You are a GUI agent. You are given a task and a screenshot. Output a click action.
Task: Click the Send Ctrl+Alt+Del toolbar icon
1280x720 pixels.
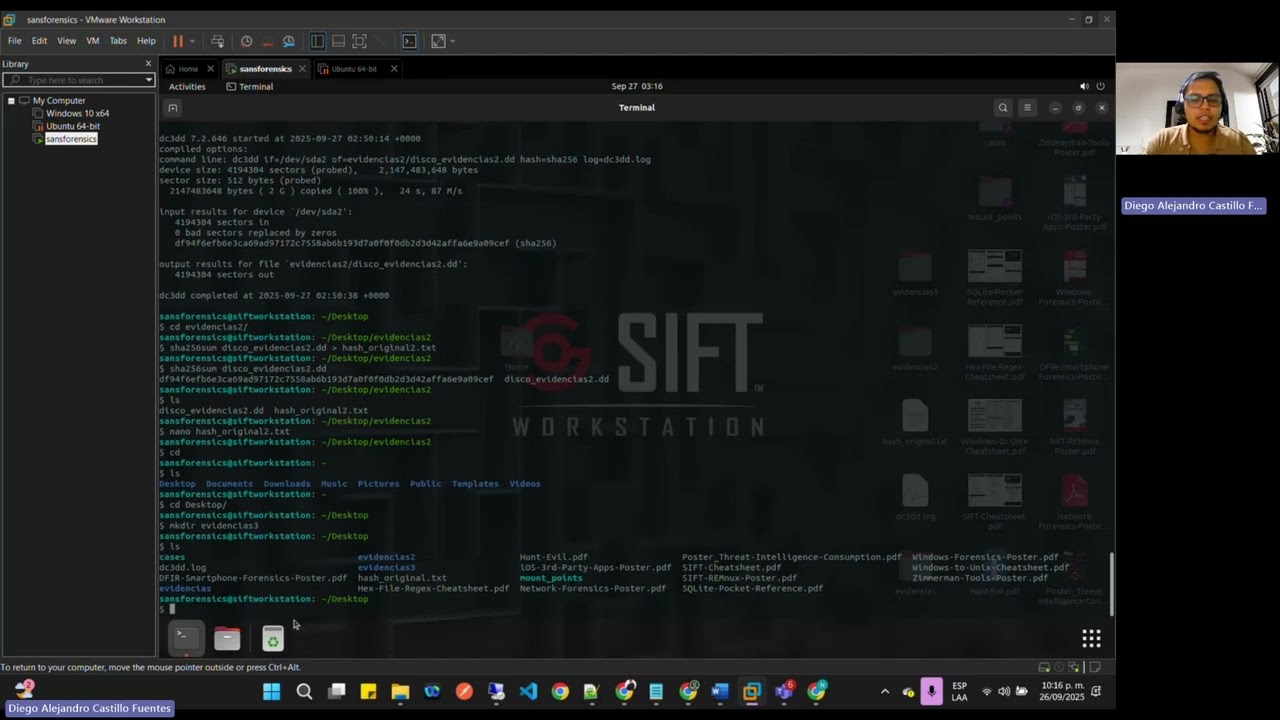tap(217, 41)
